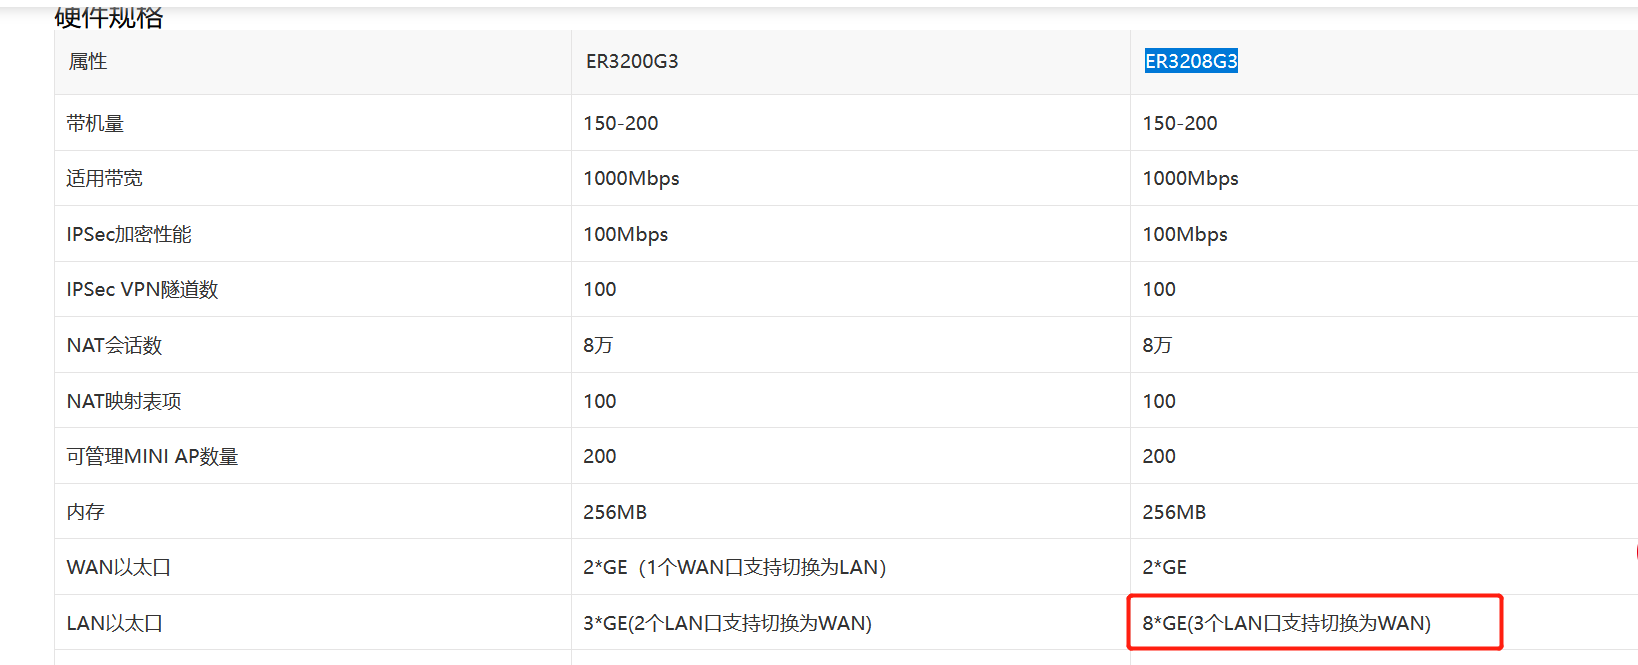Click 150-200 in the ER3208G3 column
The width and height of the screenshot is (1638, 665).
coord(1180,123)
